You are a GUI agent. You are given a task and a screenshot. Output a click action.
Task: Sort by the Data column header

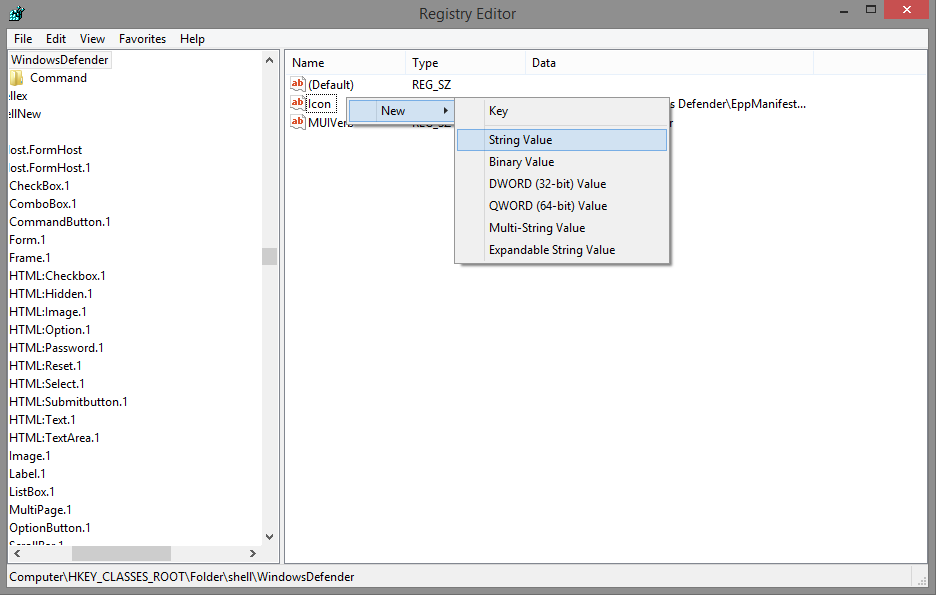669,63
